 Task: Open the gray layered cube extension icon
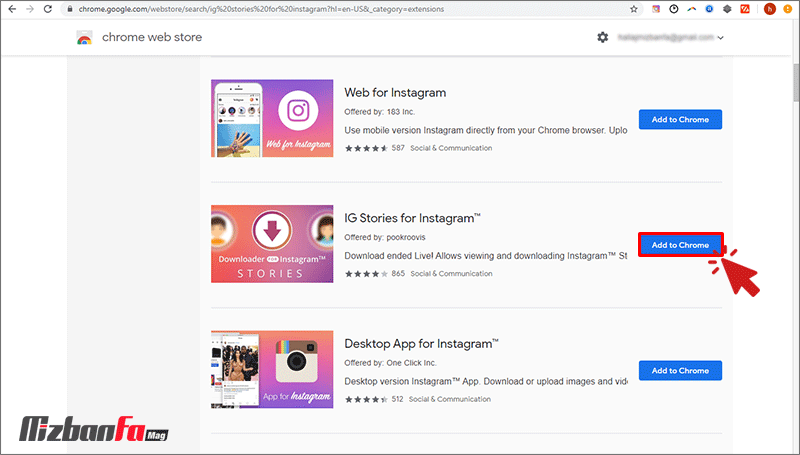(x=727, y=9)
